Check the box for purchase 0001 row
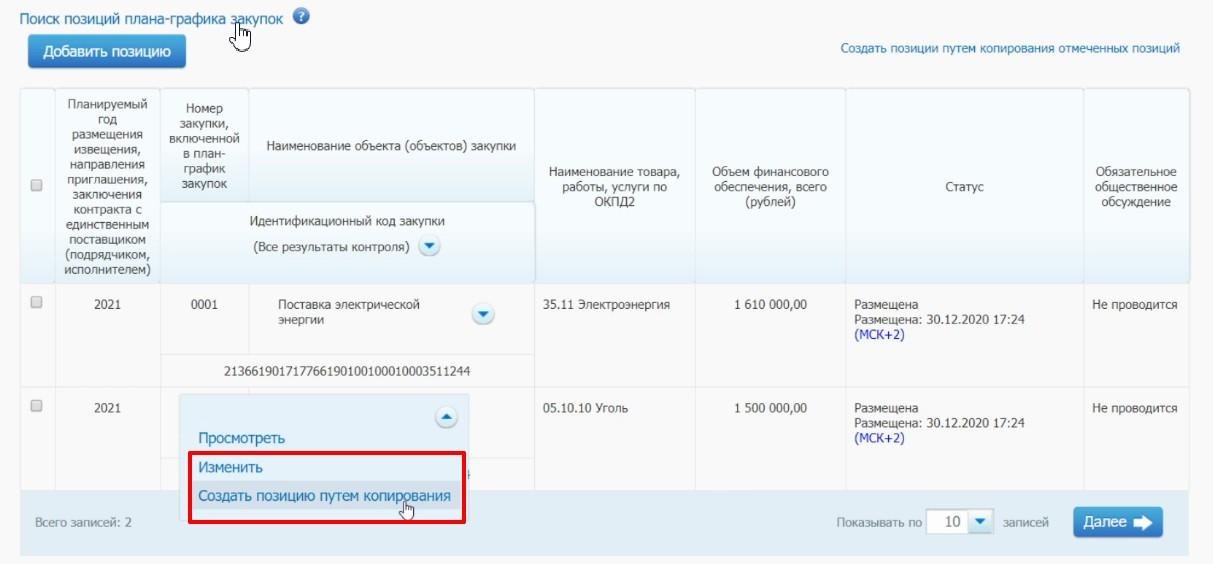This screenshot has height=564, width=1213. tap(37, 303)
